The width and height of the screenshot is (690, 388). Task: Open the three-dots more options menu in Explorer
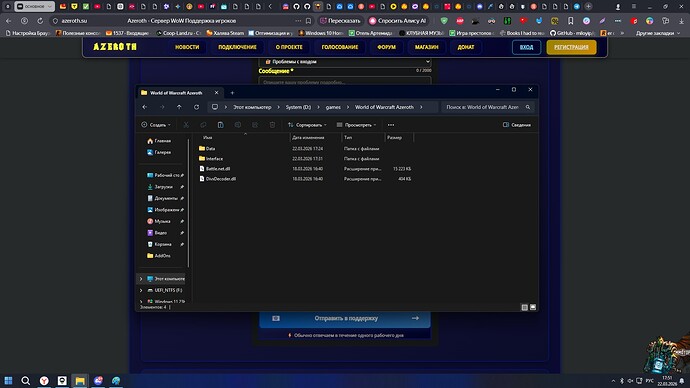391,125
